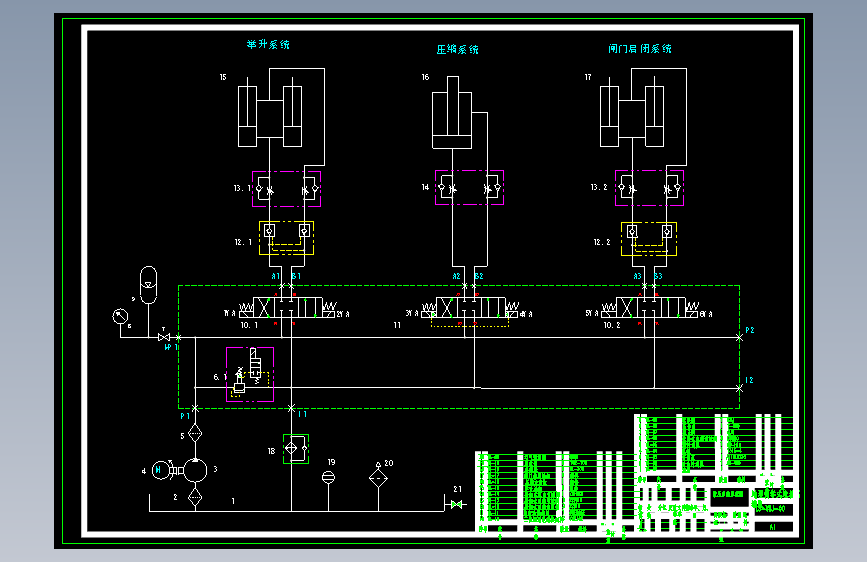
Task: Click the A1 sheet size cell
Action: coord(772,527)
